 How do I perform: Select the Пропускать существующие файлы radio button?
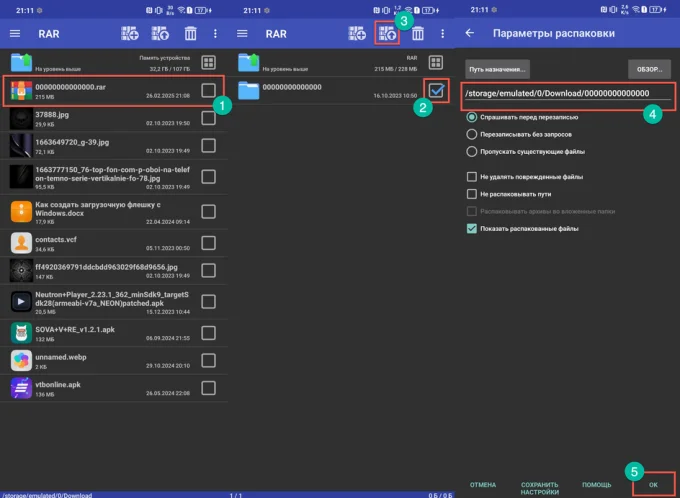pyautogui.click(x=471, y=152)
